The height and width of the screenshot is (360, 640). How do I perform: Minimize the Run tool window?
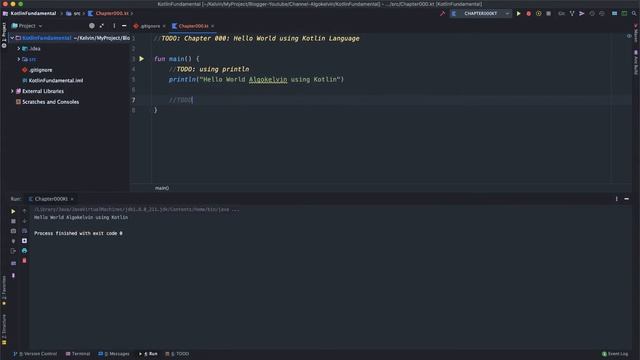coord(627,199)
